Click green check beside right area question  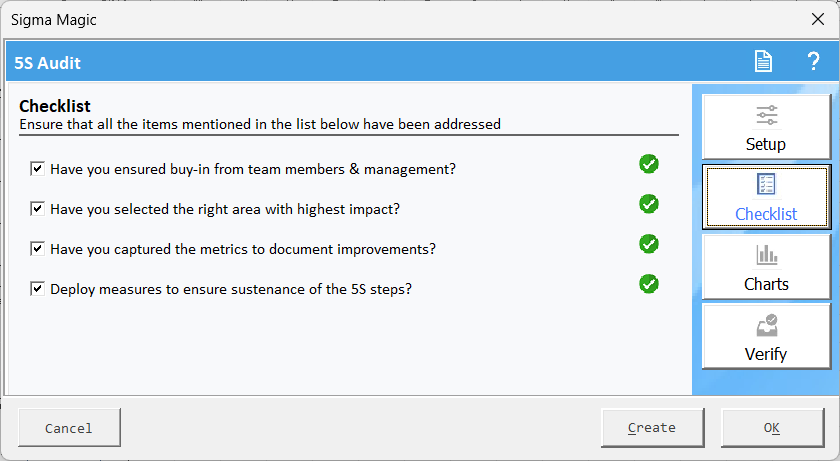(x=649, y=204)
